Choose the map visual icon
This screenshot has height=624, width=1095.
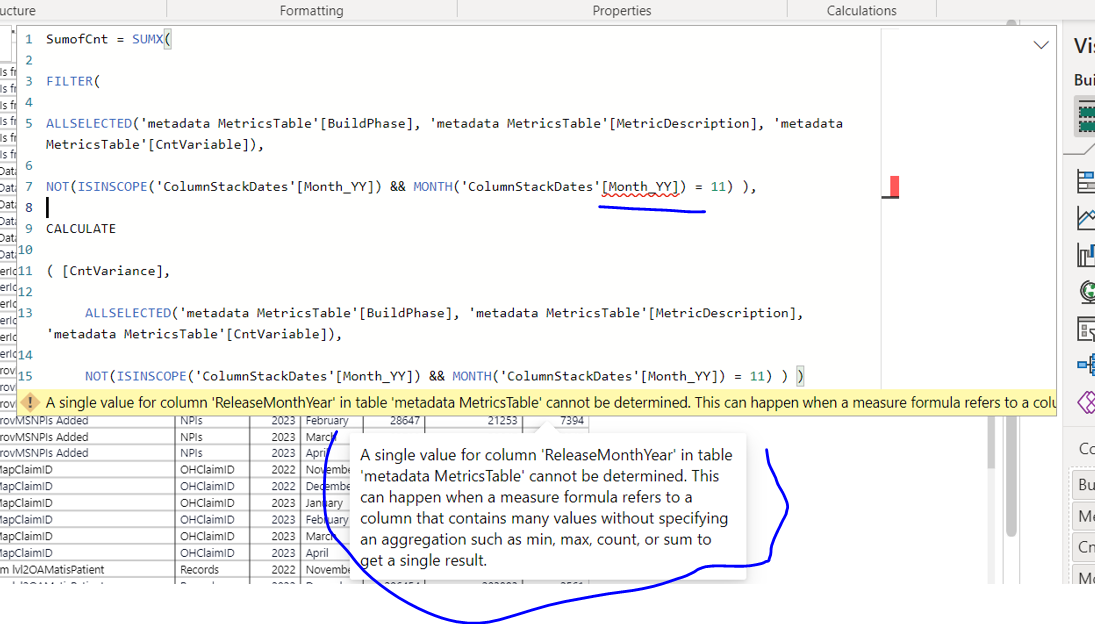1087,290
